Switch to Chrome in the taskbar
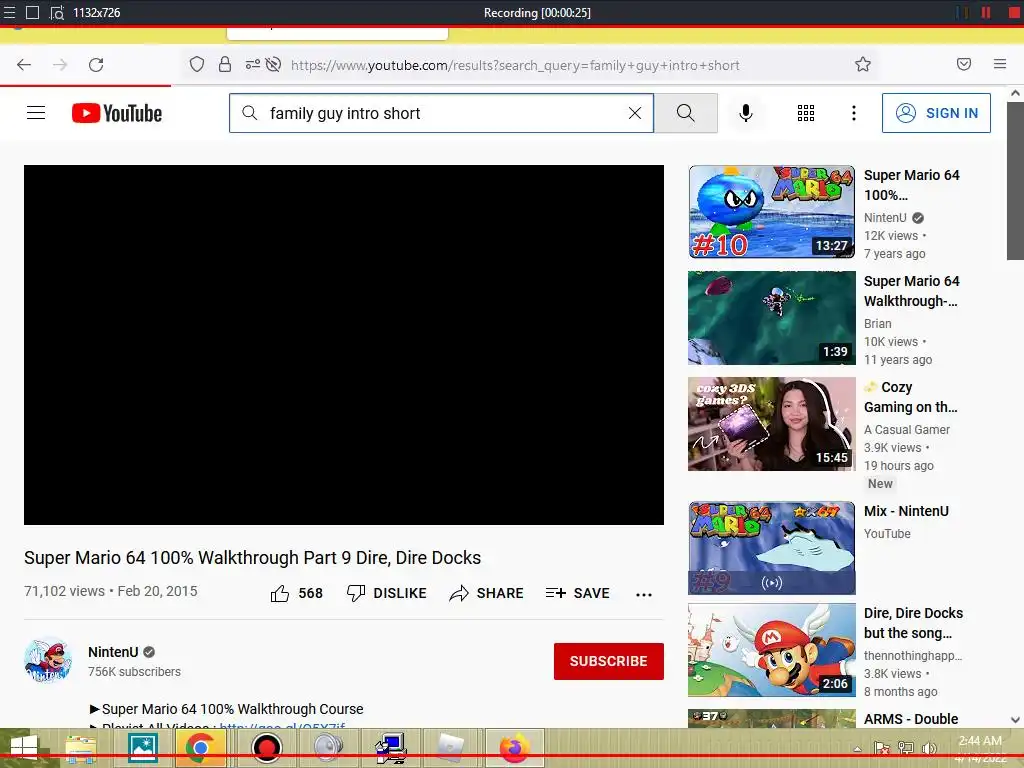The image size is (1024, 768). [x=200, y=748]
